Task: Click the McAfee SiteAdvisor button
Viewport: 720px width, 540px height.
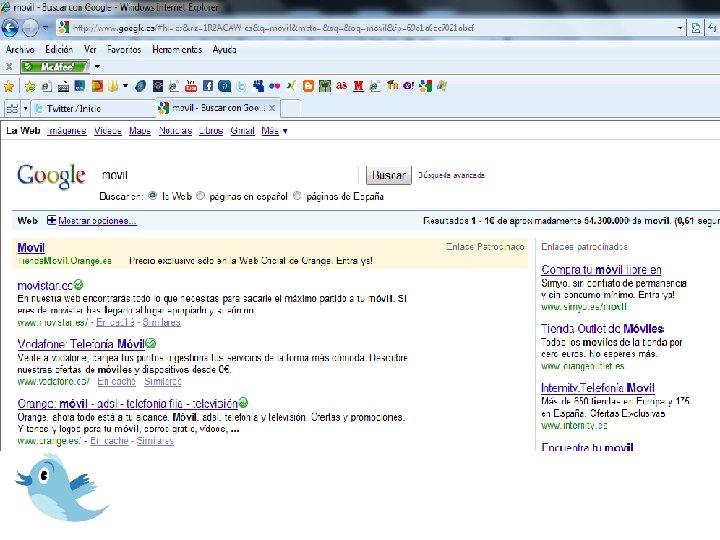Action: [x=55, y=67]
